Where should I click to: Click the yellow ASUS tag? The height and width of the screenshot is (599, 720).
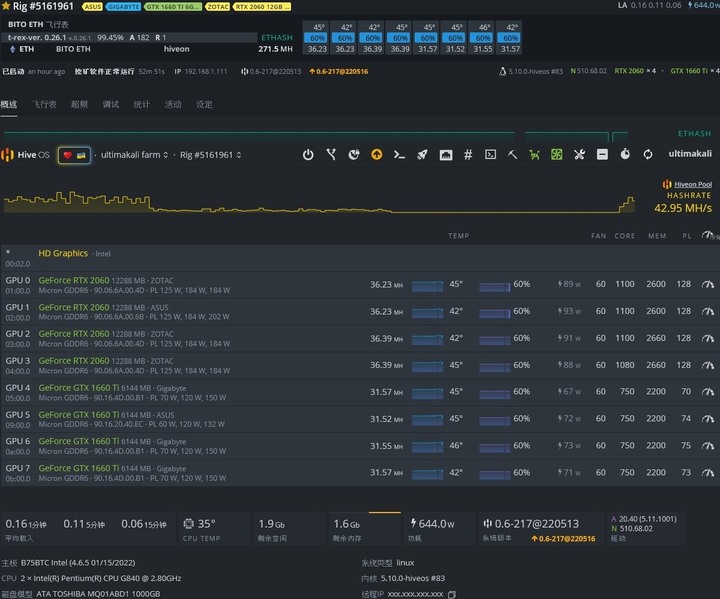pyautogui.click(x=92, y=6)
